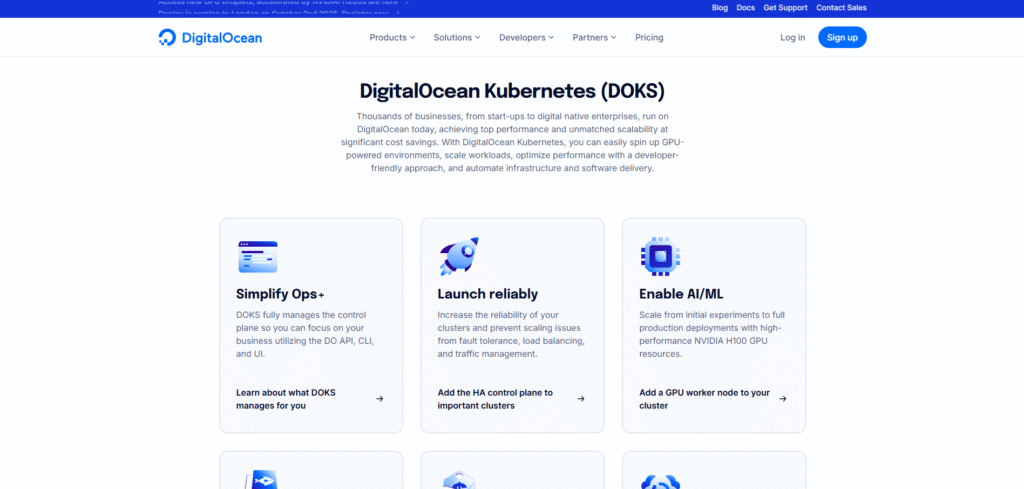The height and width of the screenshot is (489, 1024).
Task: Click the rocket icon above Launch reliably
Action: coord(459,257)
